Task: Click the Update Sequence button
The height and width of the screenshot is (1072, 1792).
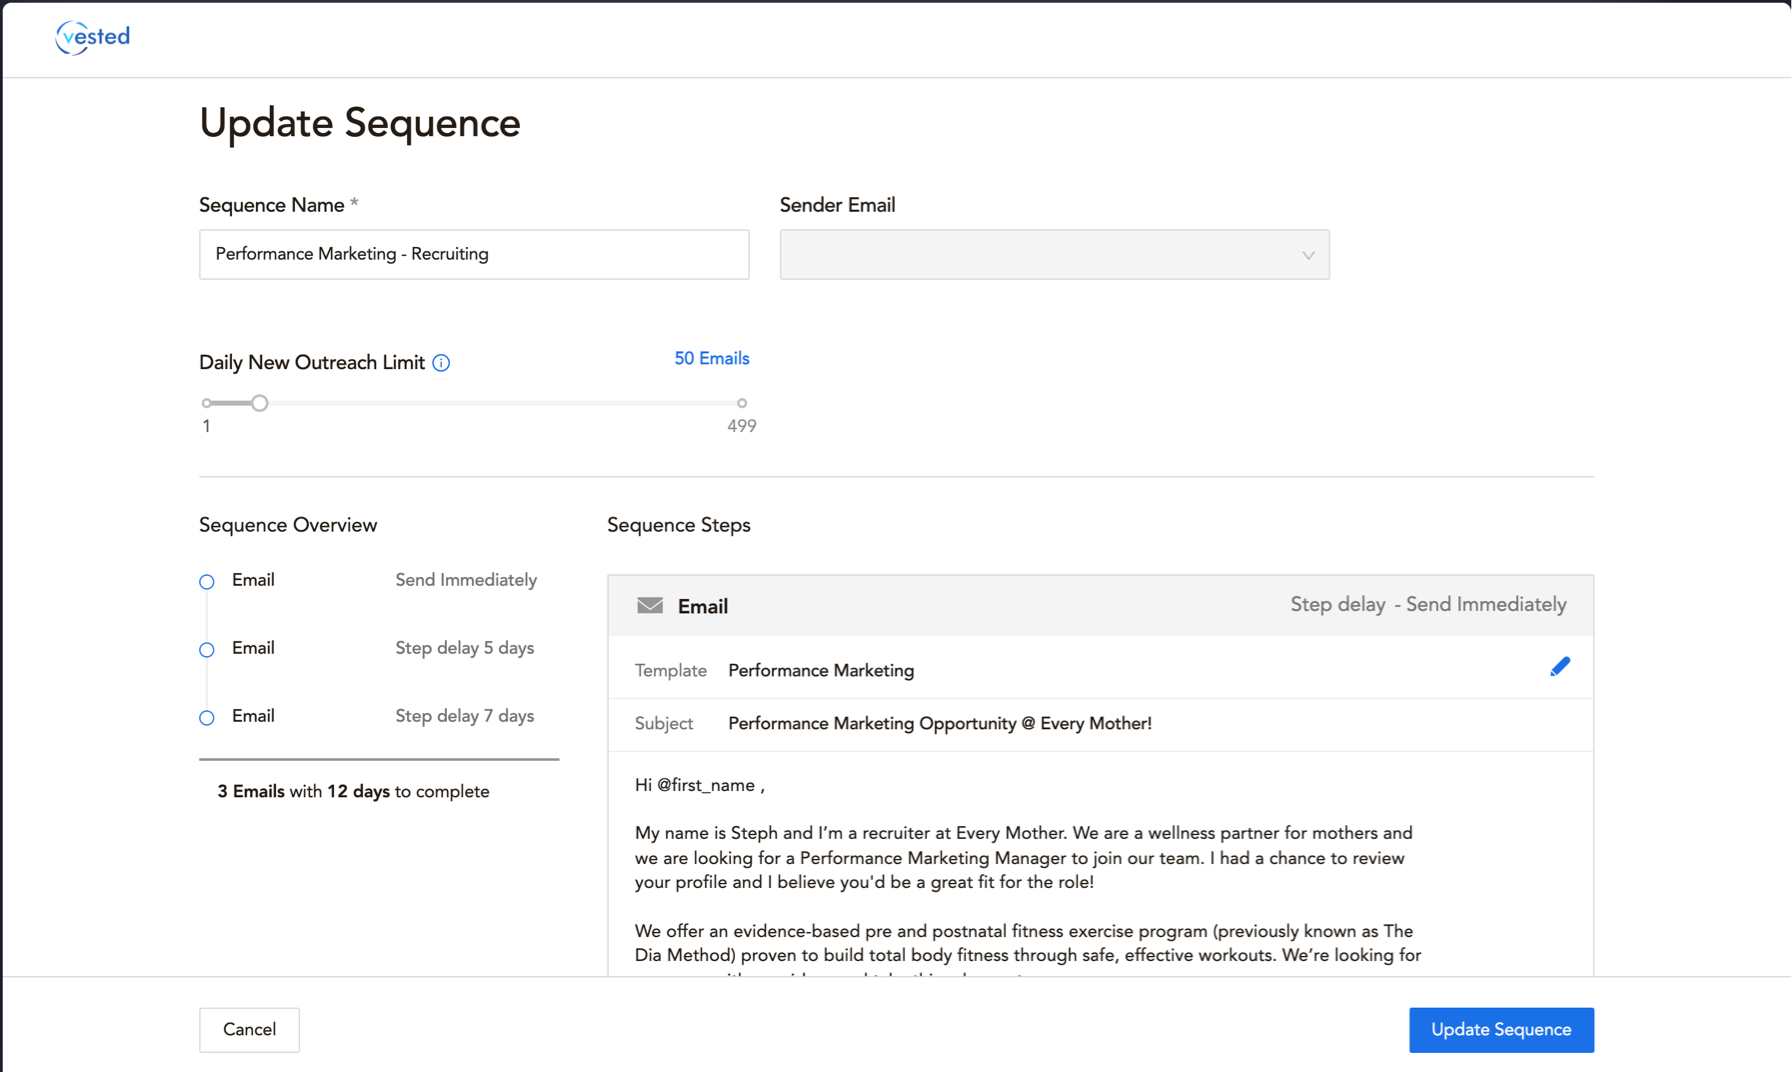Action: click(x=1501, y=1030)
